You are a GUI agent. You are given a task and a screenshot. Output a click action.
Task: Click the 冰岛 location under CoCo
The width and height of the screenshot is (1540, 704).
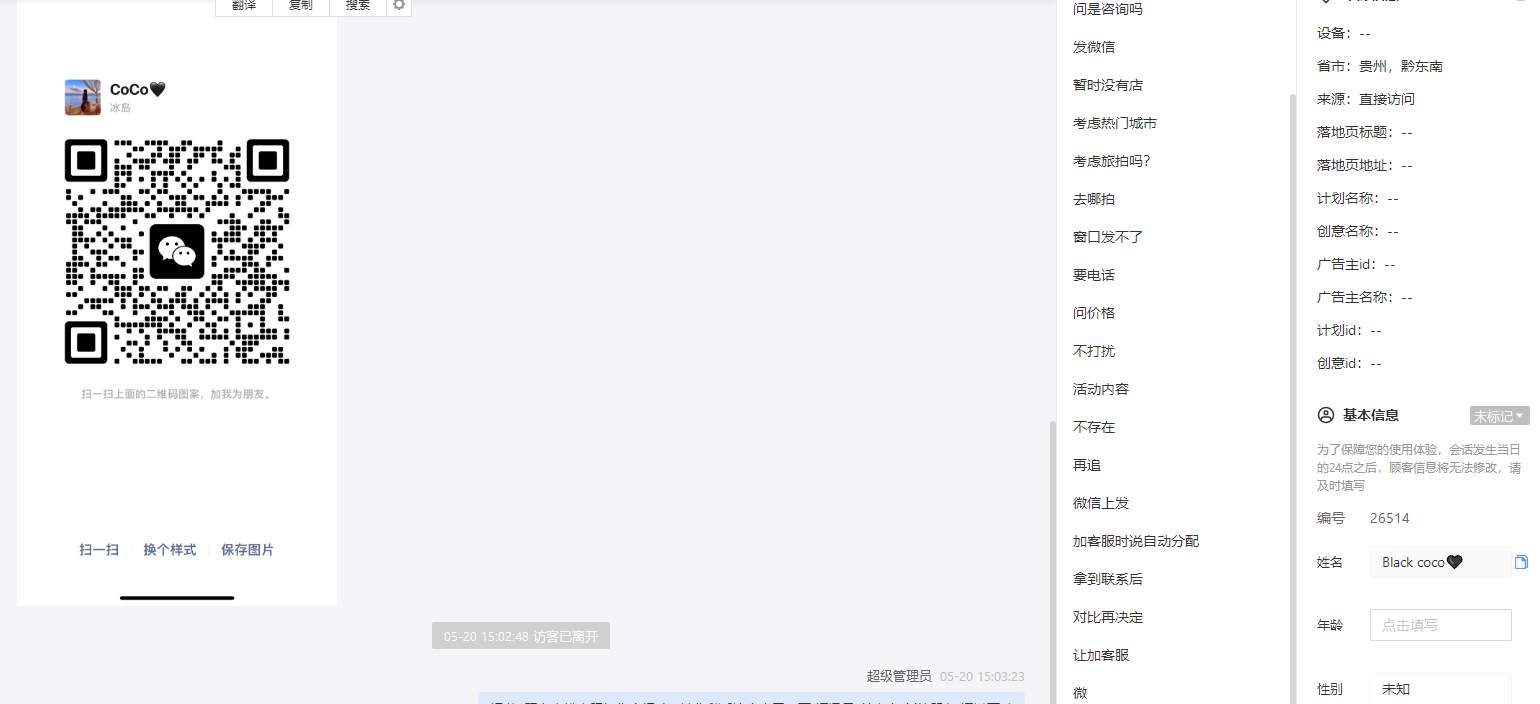[x=120, y=108]
